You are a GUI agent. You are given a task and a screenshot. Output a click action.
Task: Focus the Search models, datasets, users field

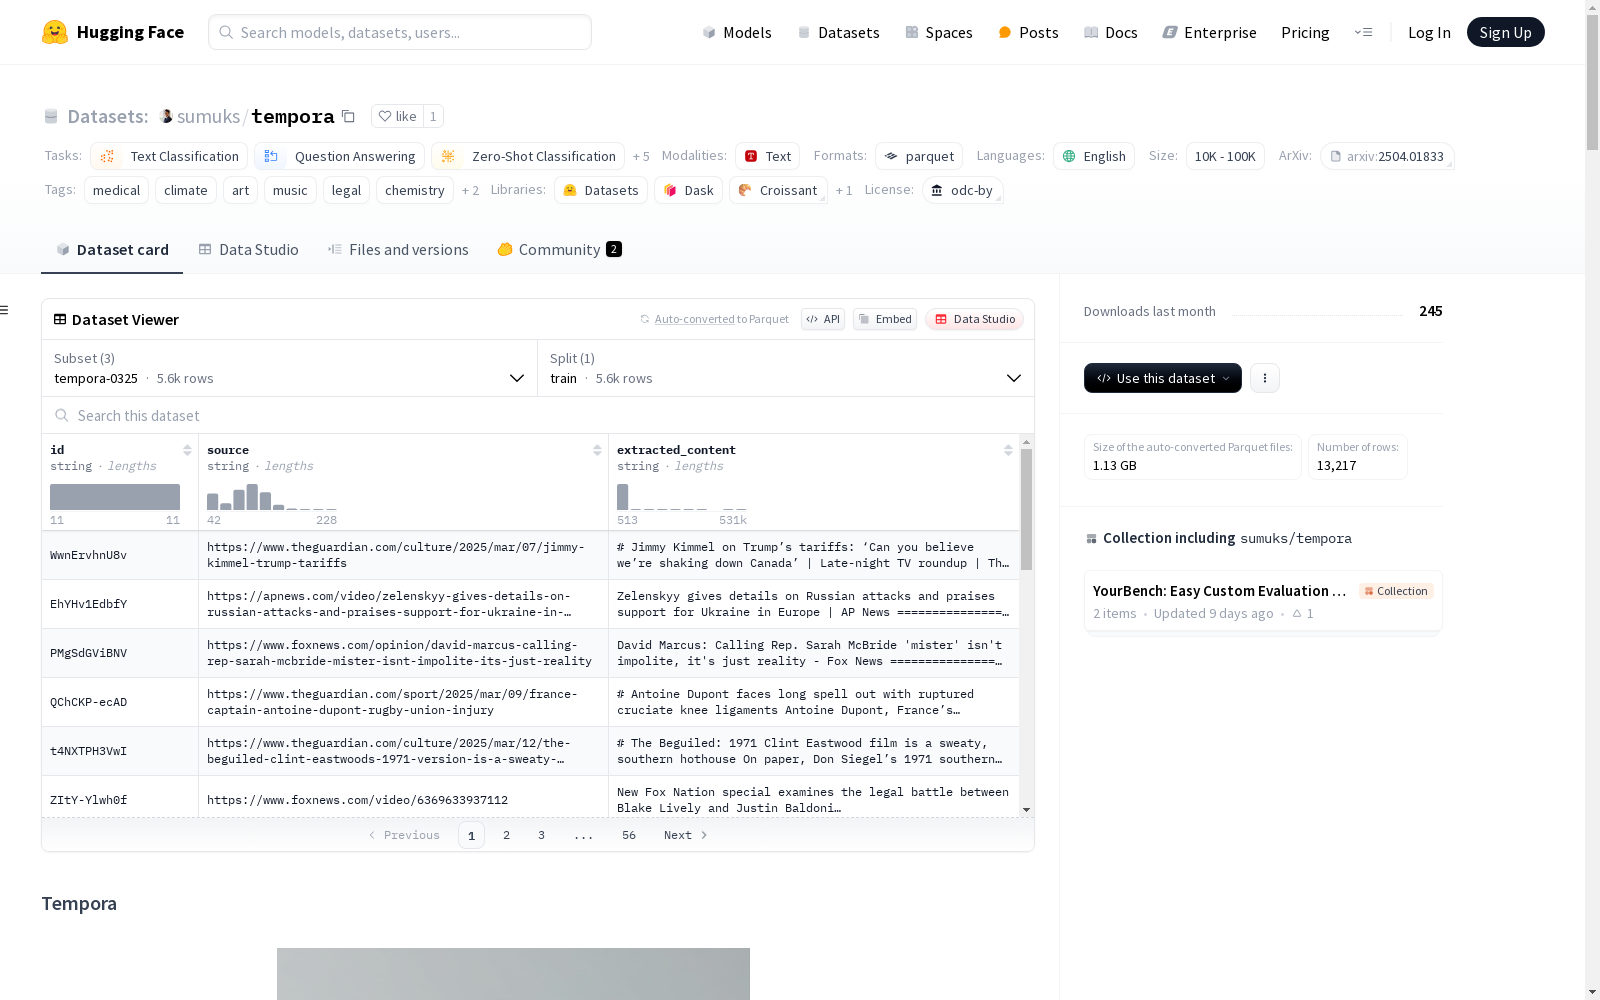[x=400, y=32]
